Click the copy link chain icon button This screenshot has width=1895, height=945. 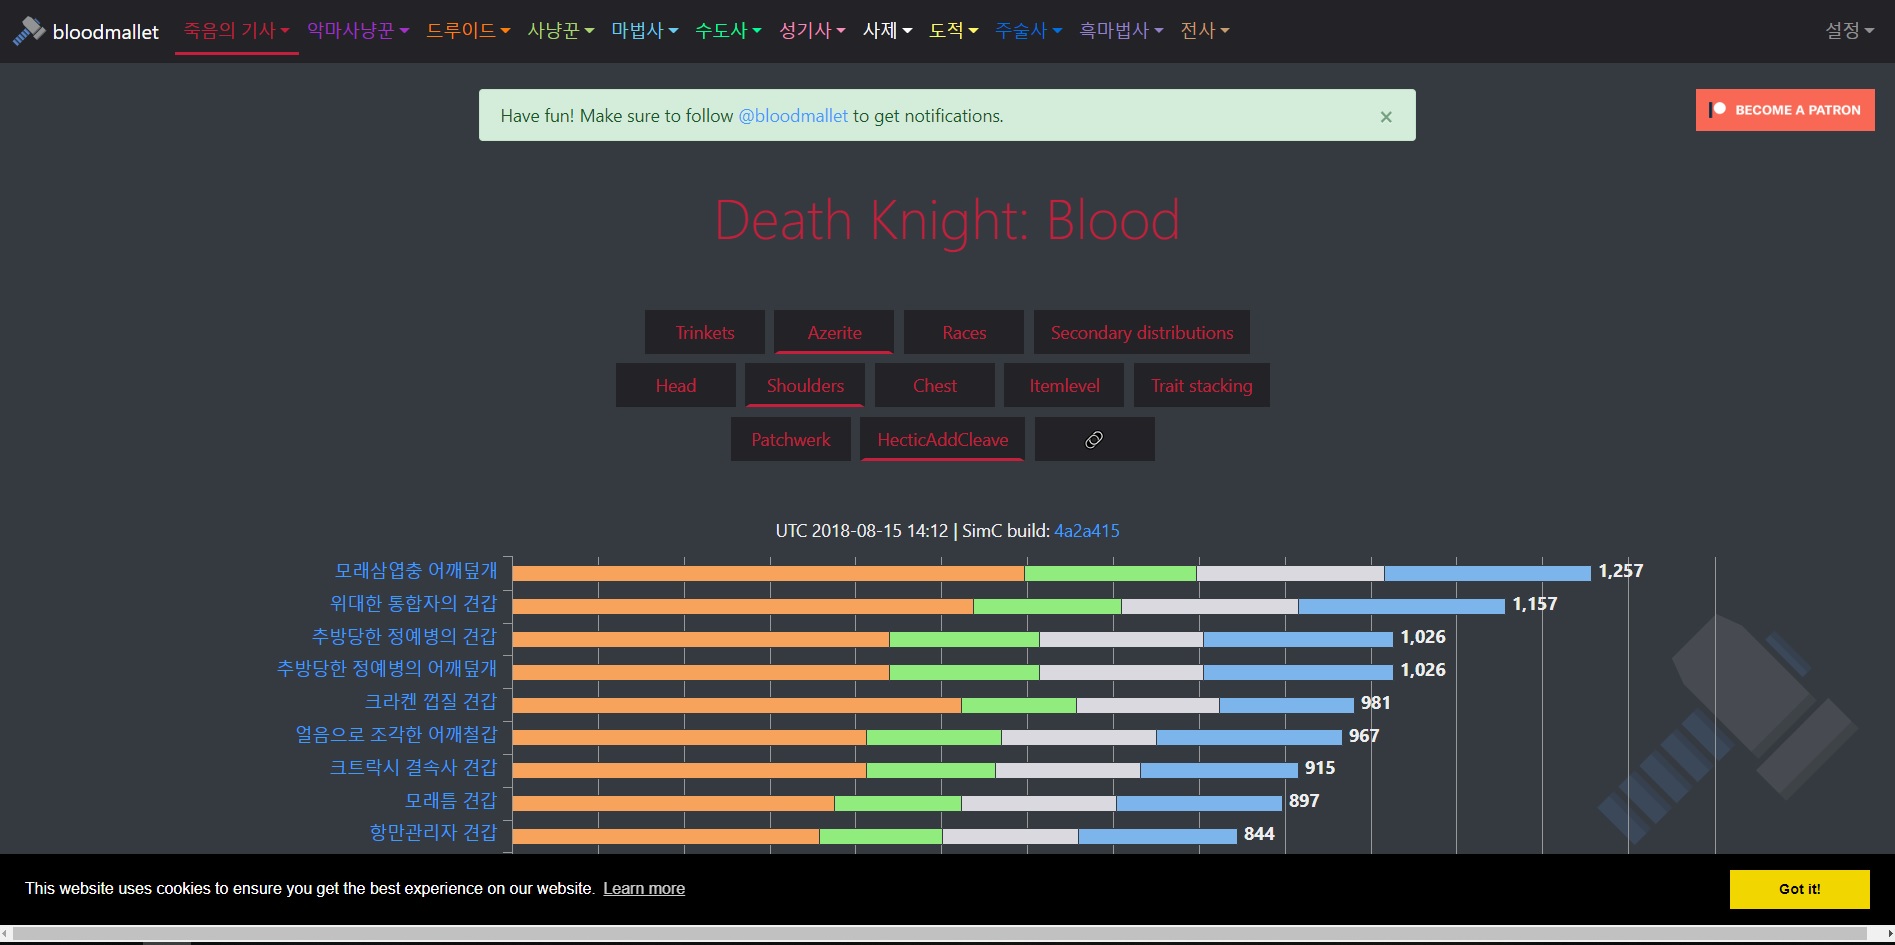tap(1094, 440)
